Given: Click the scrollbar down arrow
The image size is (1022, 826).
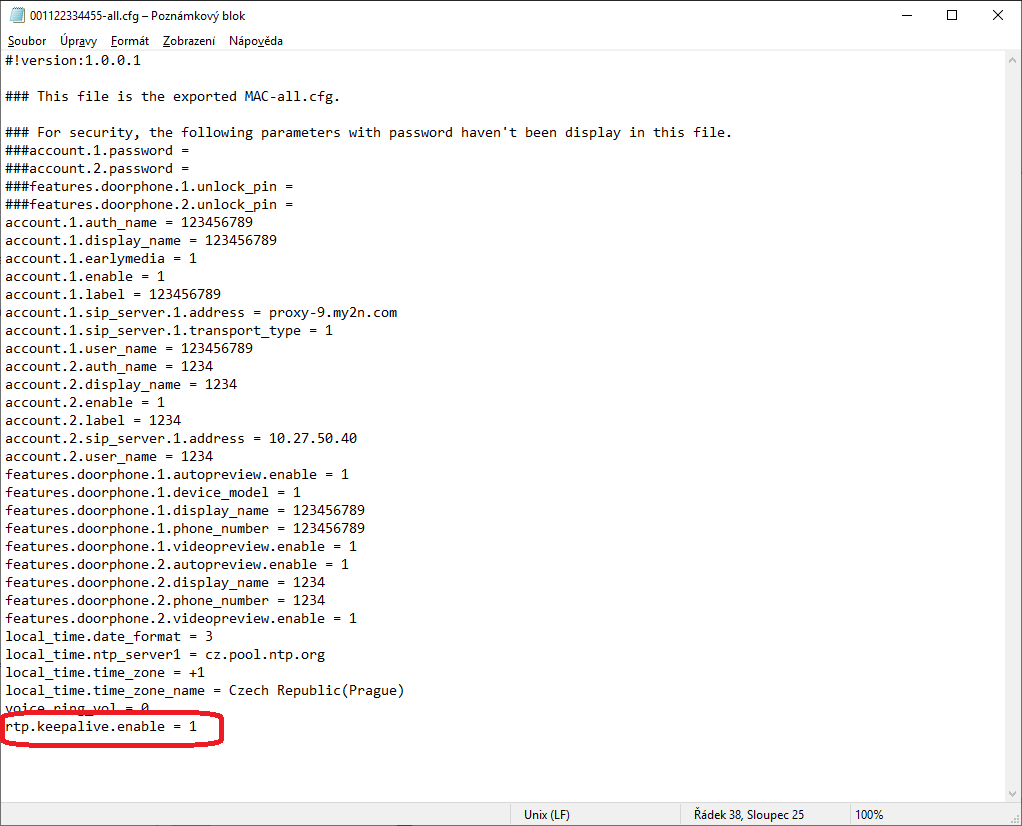Looking at the screenshot, I should [1012, 793].
